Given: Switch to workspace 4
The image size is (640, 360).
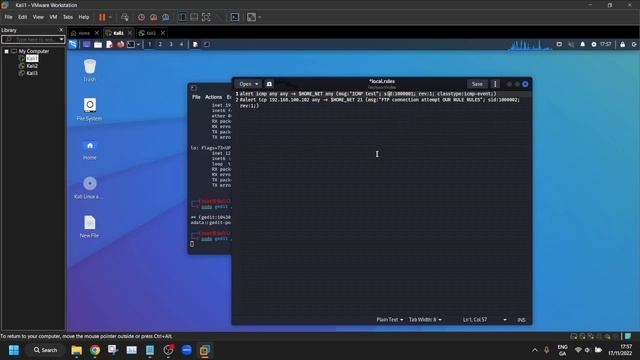Looking at the screenshot, I should point(182,44).
